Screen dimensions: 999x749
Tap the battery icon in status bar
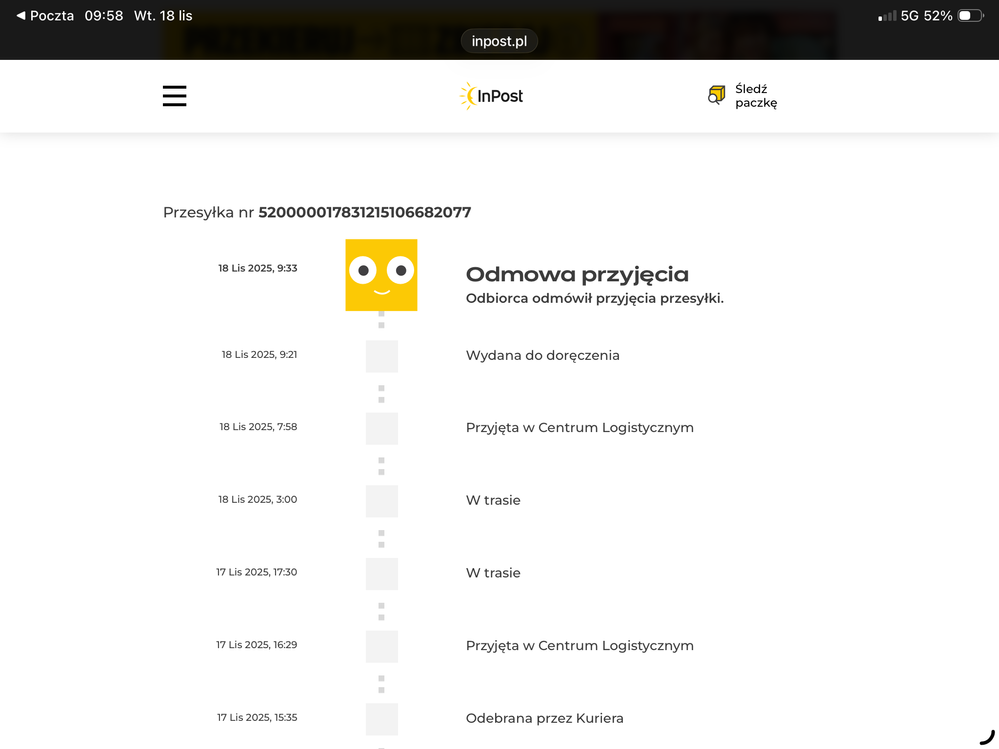[971, 16]
